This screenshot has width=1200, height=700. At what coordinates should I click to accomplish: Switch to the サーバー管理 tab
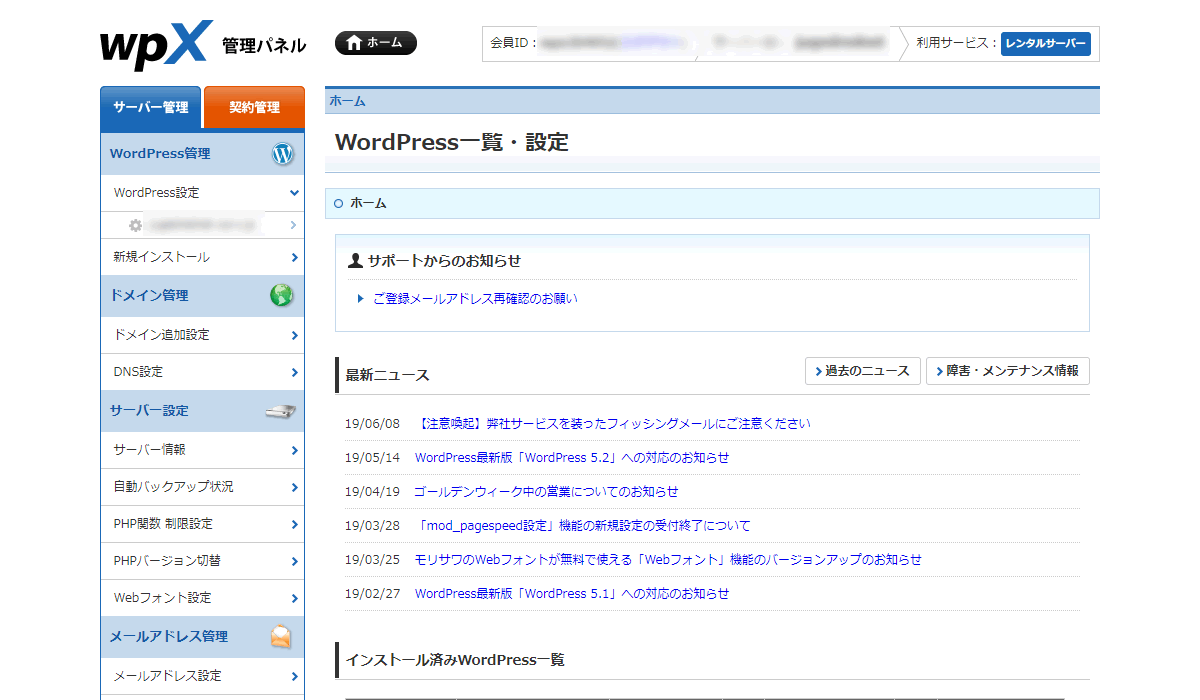(151, 108)
